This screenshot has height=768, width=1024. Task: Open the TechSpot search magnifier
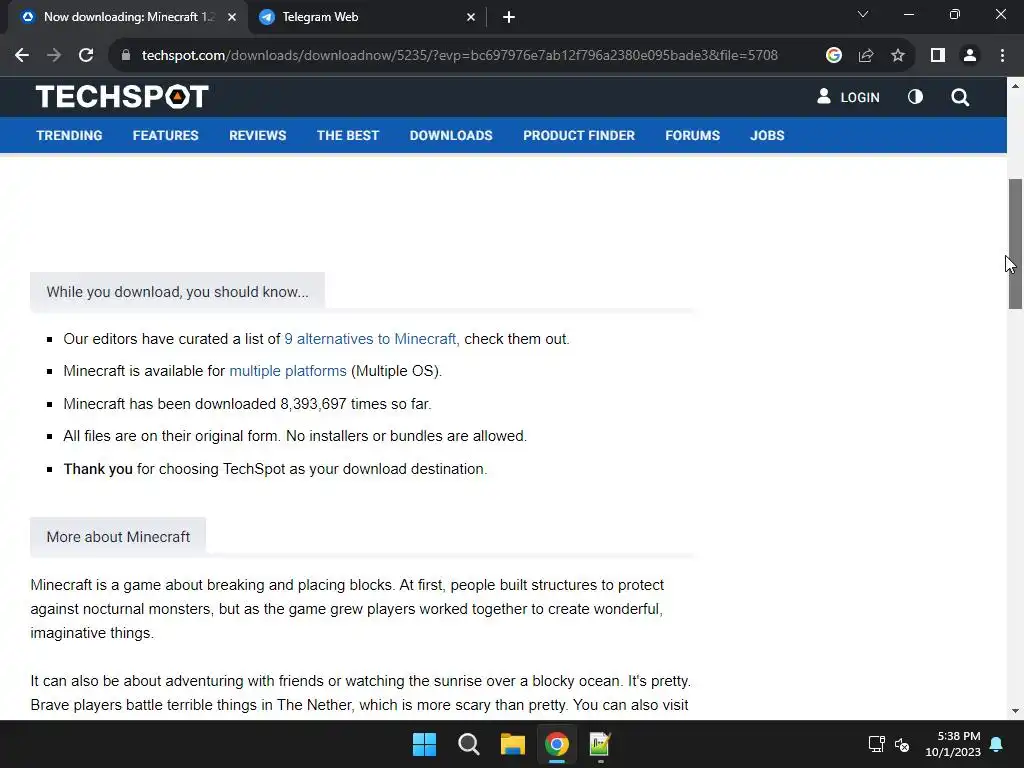[960, 97]
